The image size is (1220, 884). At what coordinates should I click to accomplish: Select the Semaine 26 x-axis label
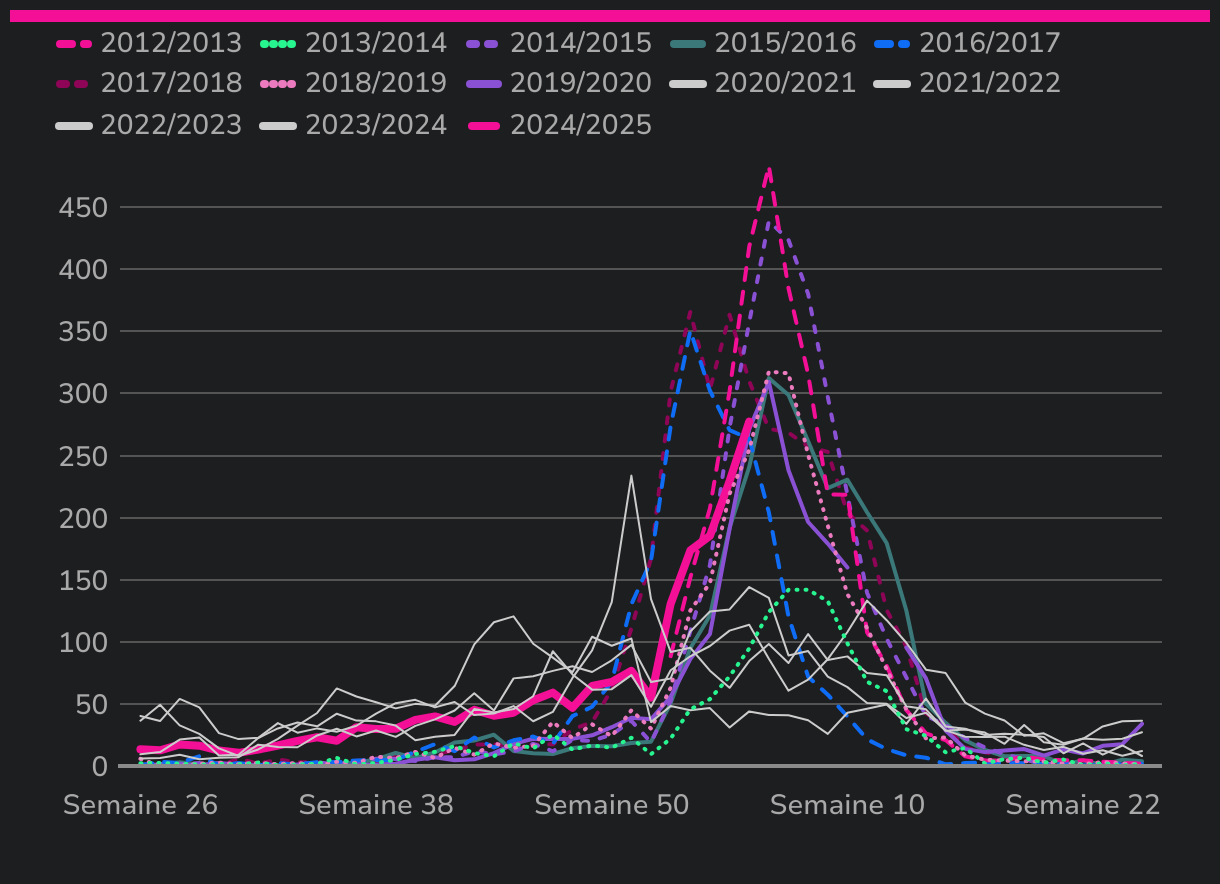click(x=140, y=805)
